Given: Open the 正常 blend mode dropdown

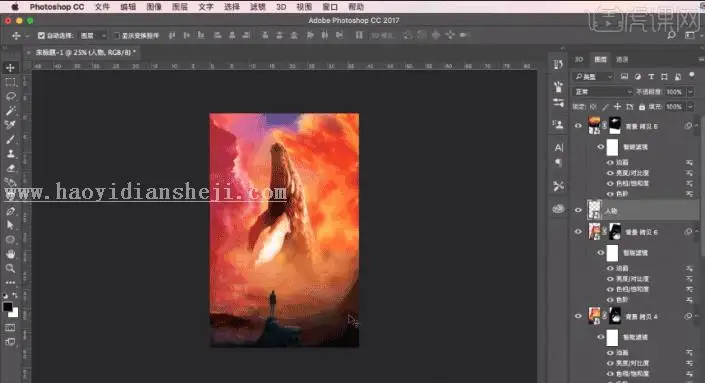Looking at the screenshot, I should click(603, 92).
